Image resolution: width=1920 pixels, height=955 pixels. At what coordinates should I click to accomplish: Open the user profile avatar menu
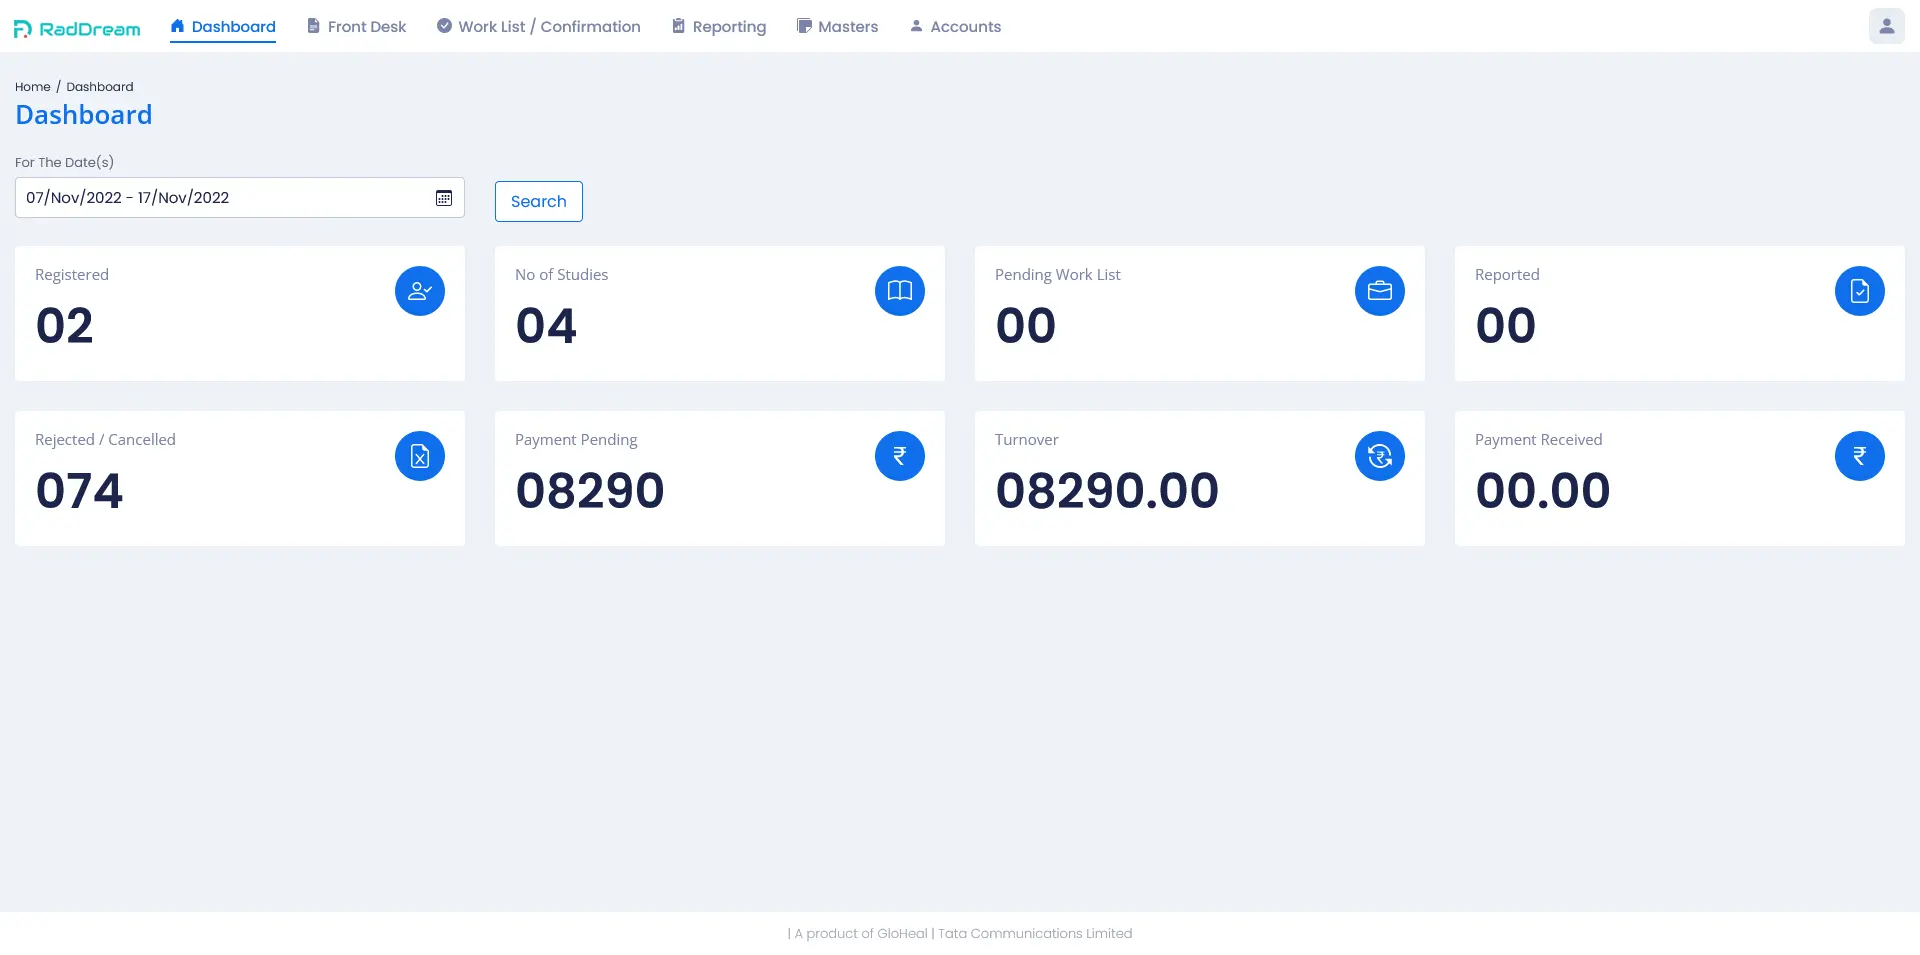point(1886,26)
